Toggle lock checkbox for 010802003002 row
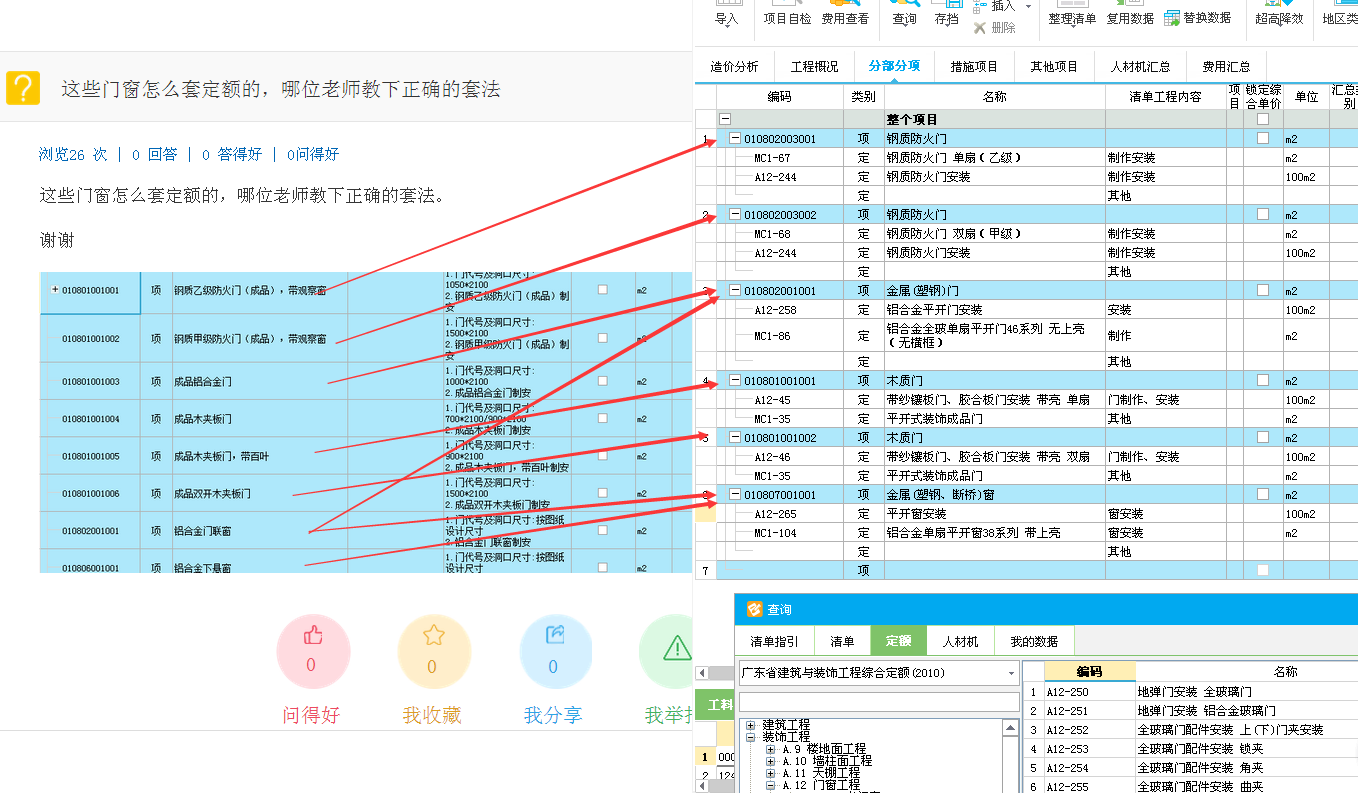Viewport: 1358px width, 793px height. point(1263,214)
